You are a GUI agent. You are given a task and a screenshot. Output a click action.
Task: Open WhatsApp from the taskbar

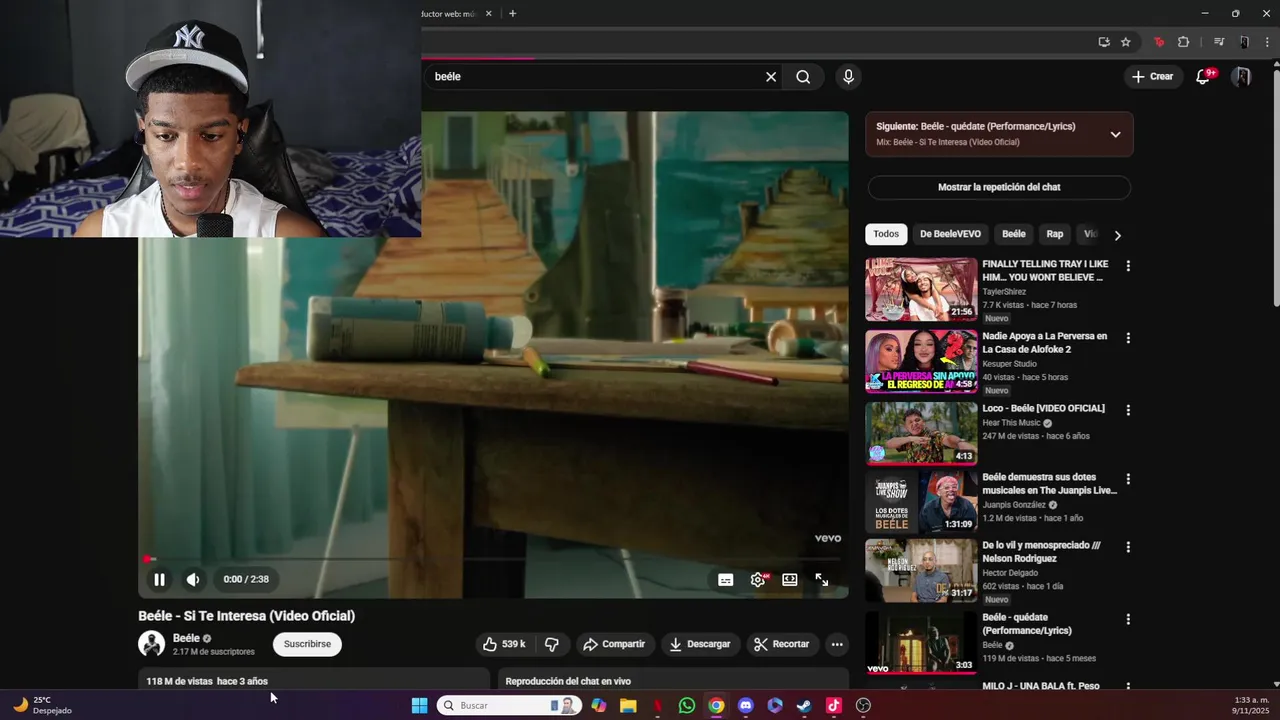(687, 706)
